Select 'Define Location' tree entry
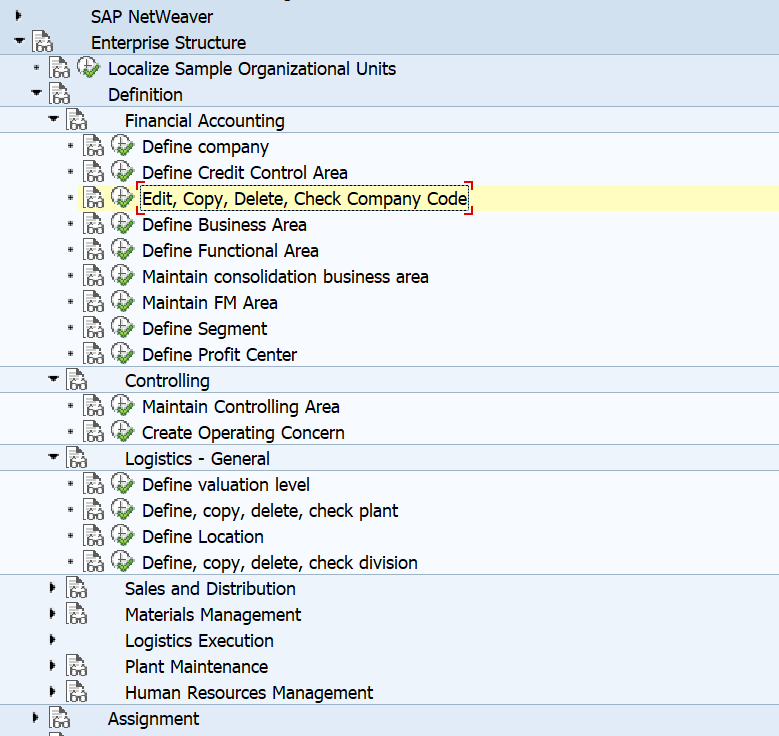Viewport: 779px width, 736px height. 203,537
